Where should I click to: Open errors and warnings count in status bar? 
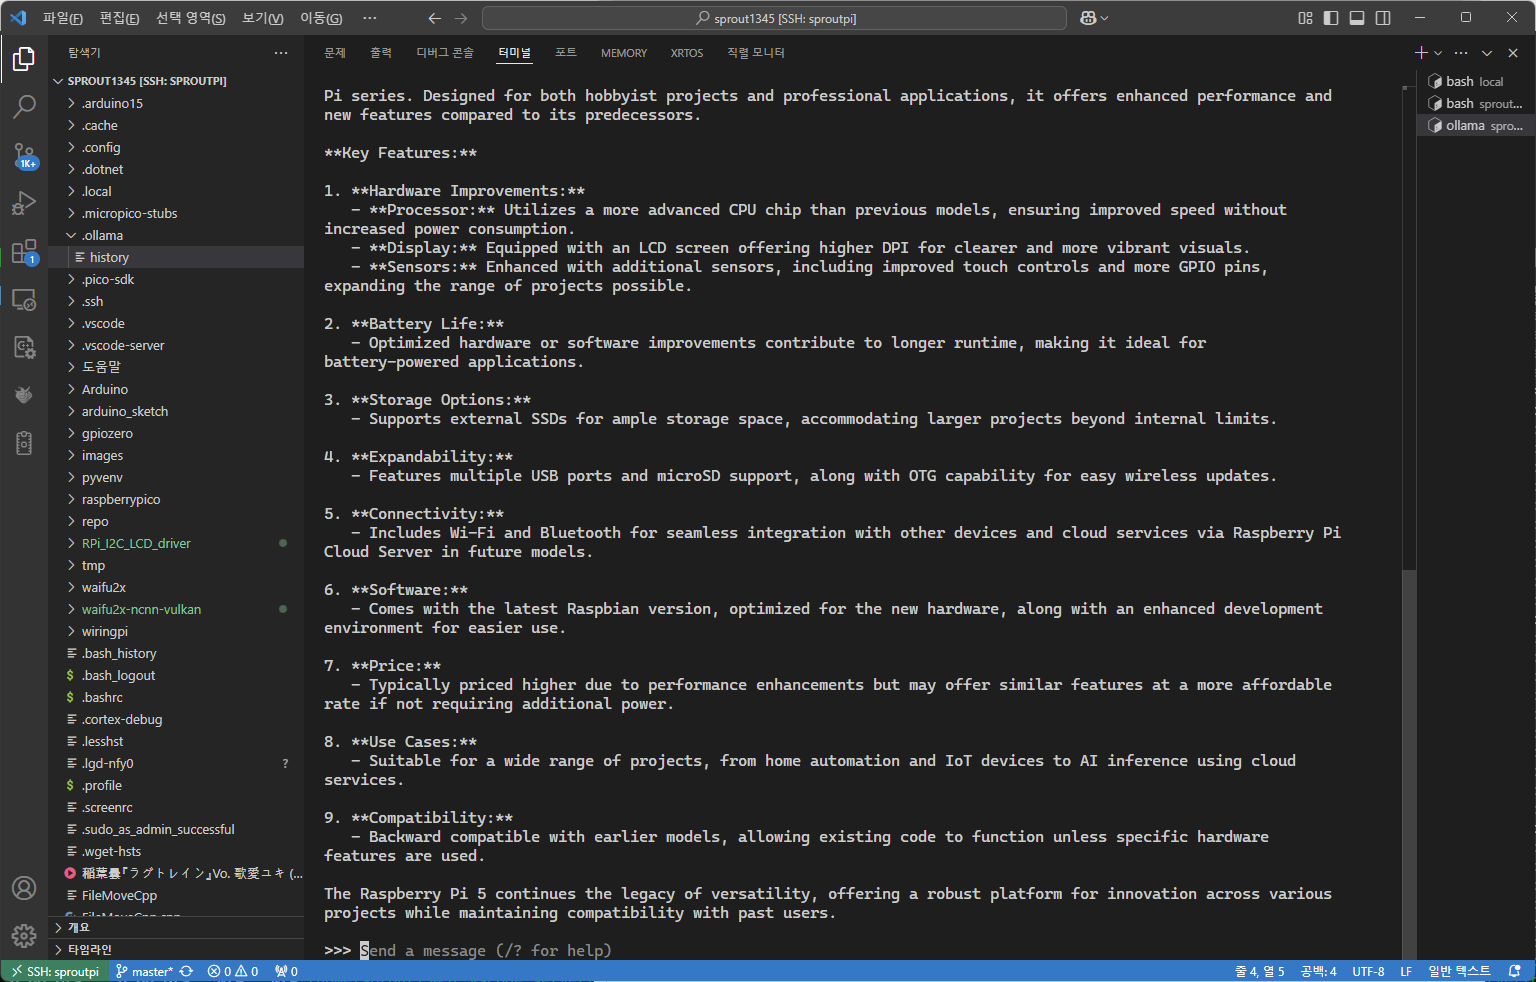click(x=233, y=971)
